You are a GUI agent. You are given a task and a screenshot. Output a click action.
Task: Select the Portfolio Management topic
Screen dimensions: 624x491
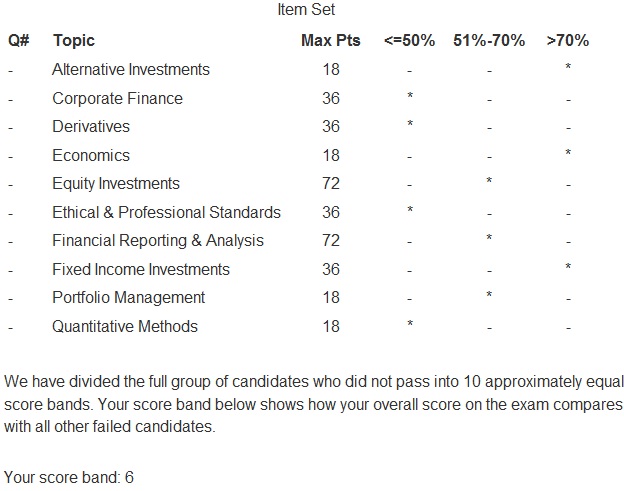(129, 298)
